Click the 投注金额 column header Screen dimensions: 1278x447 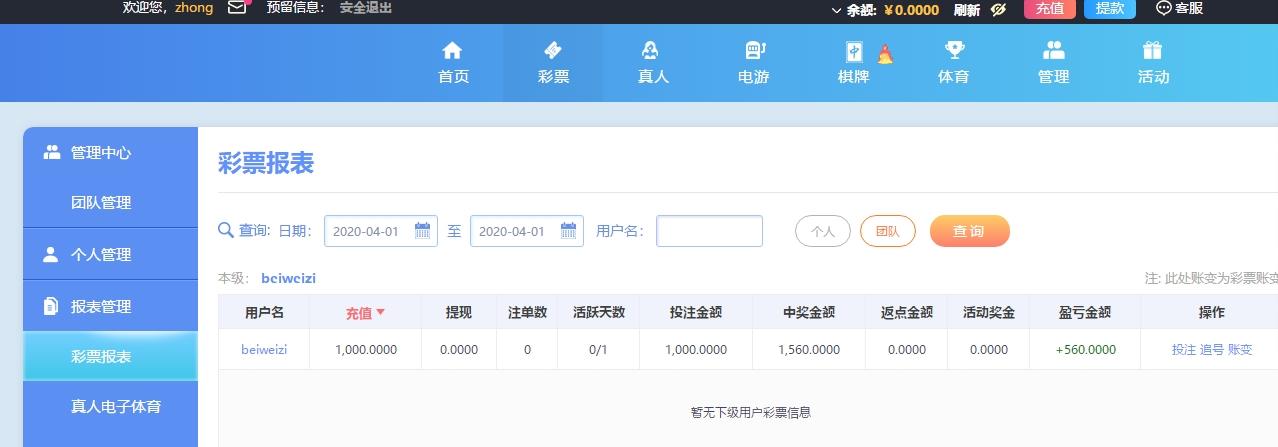click(x=696, y=312)
